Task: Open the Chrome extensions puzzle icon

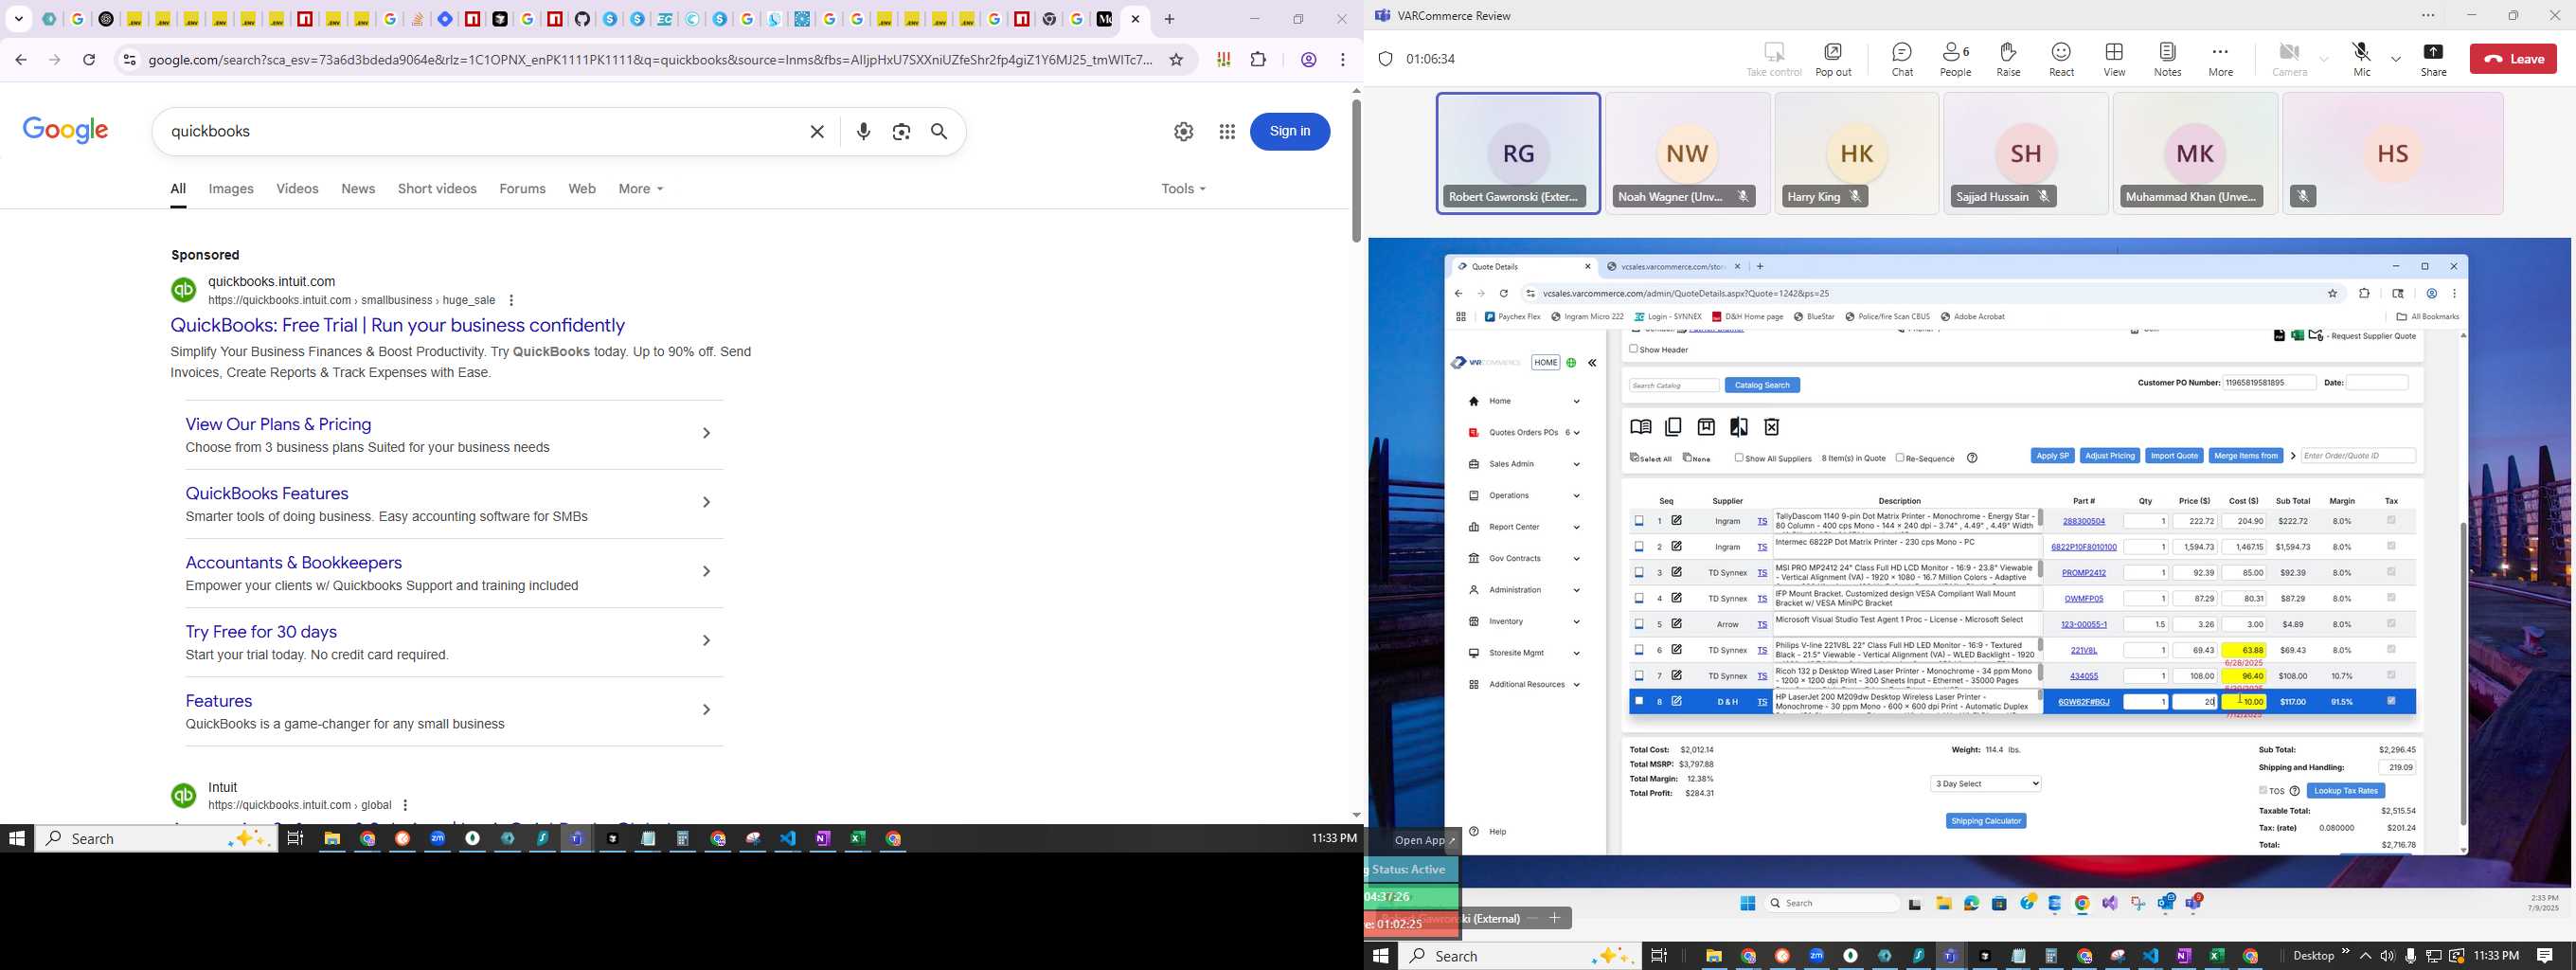Action: (1258, 60)
